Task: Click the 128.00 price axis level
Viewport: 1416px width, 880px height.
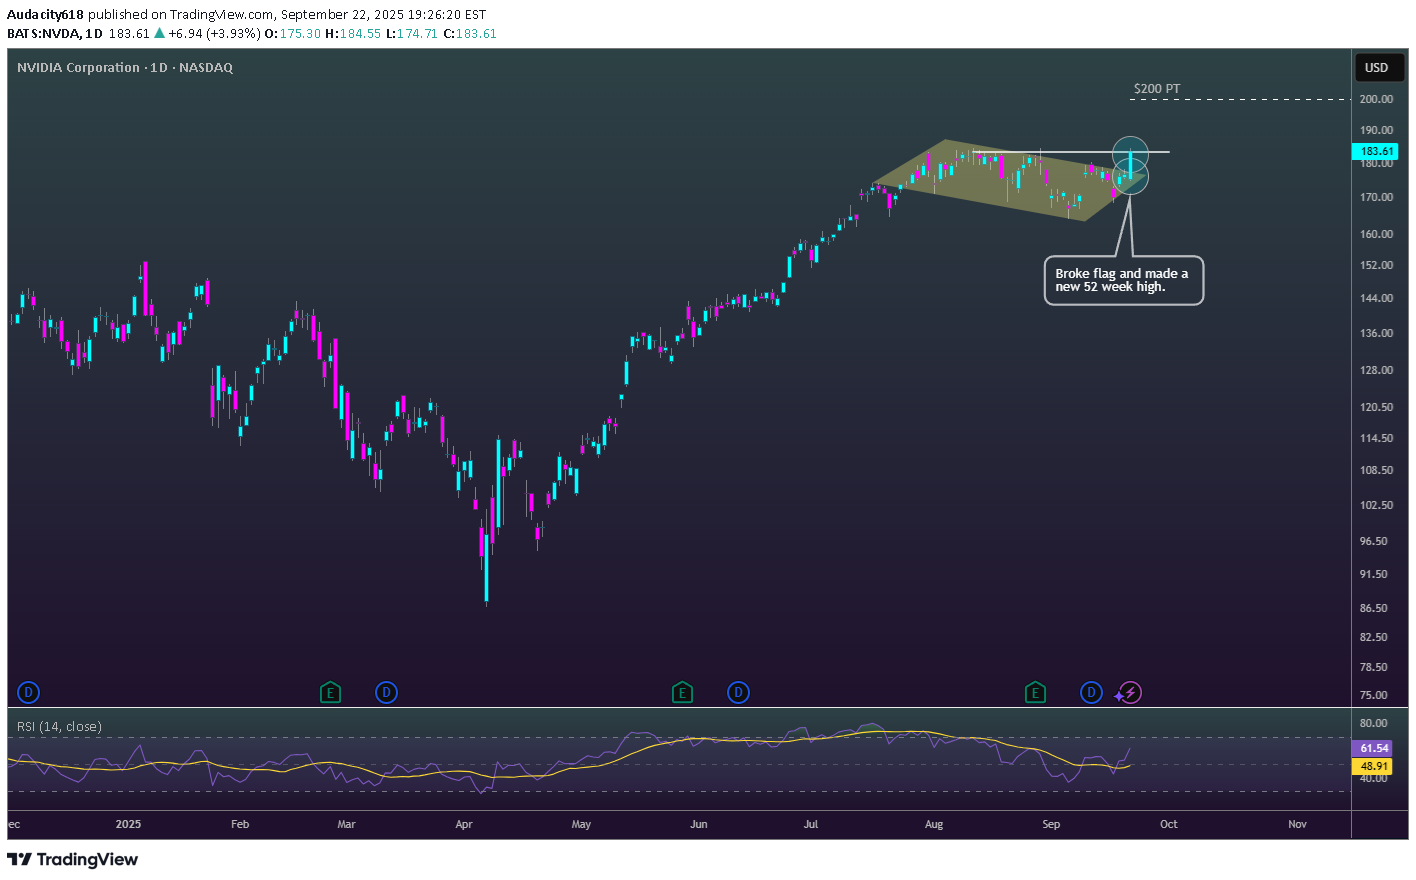Action: click(x=1376, y=370)
